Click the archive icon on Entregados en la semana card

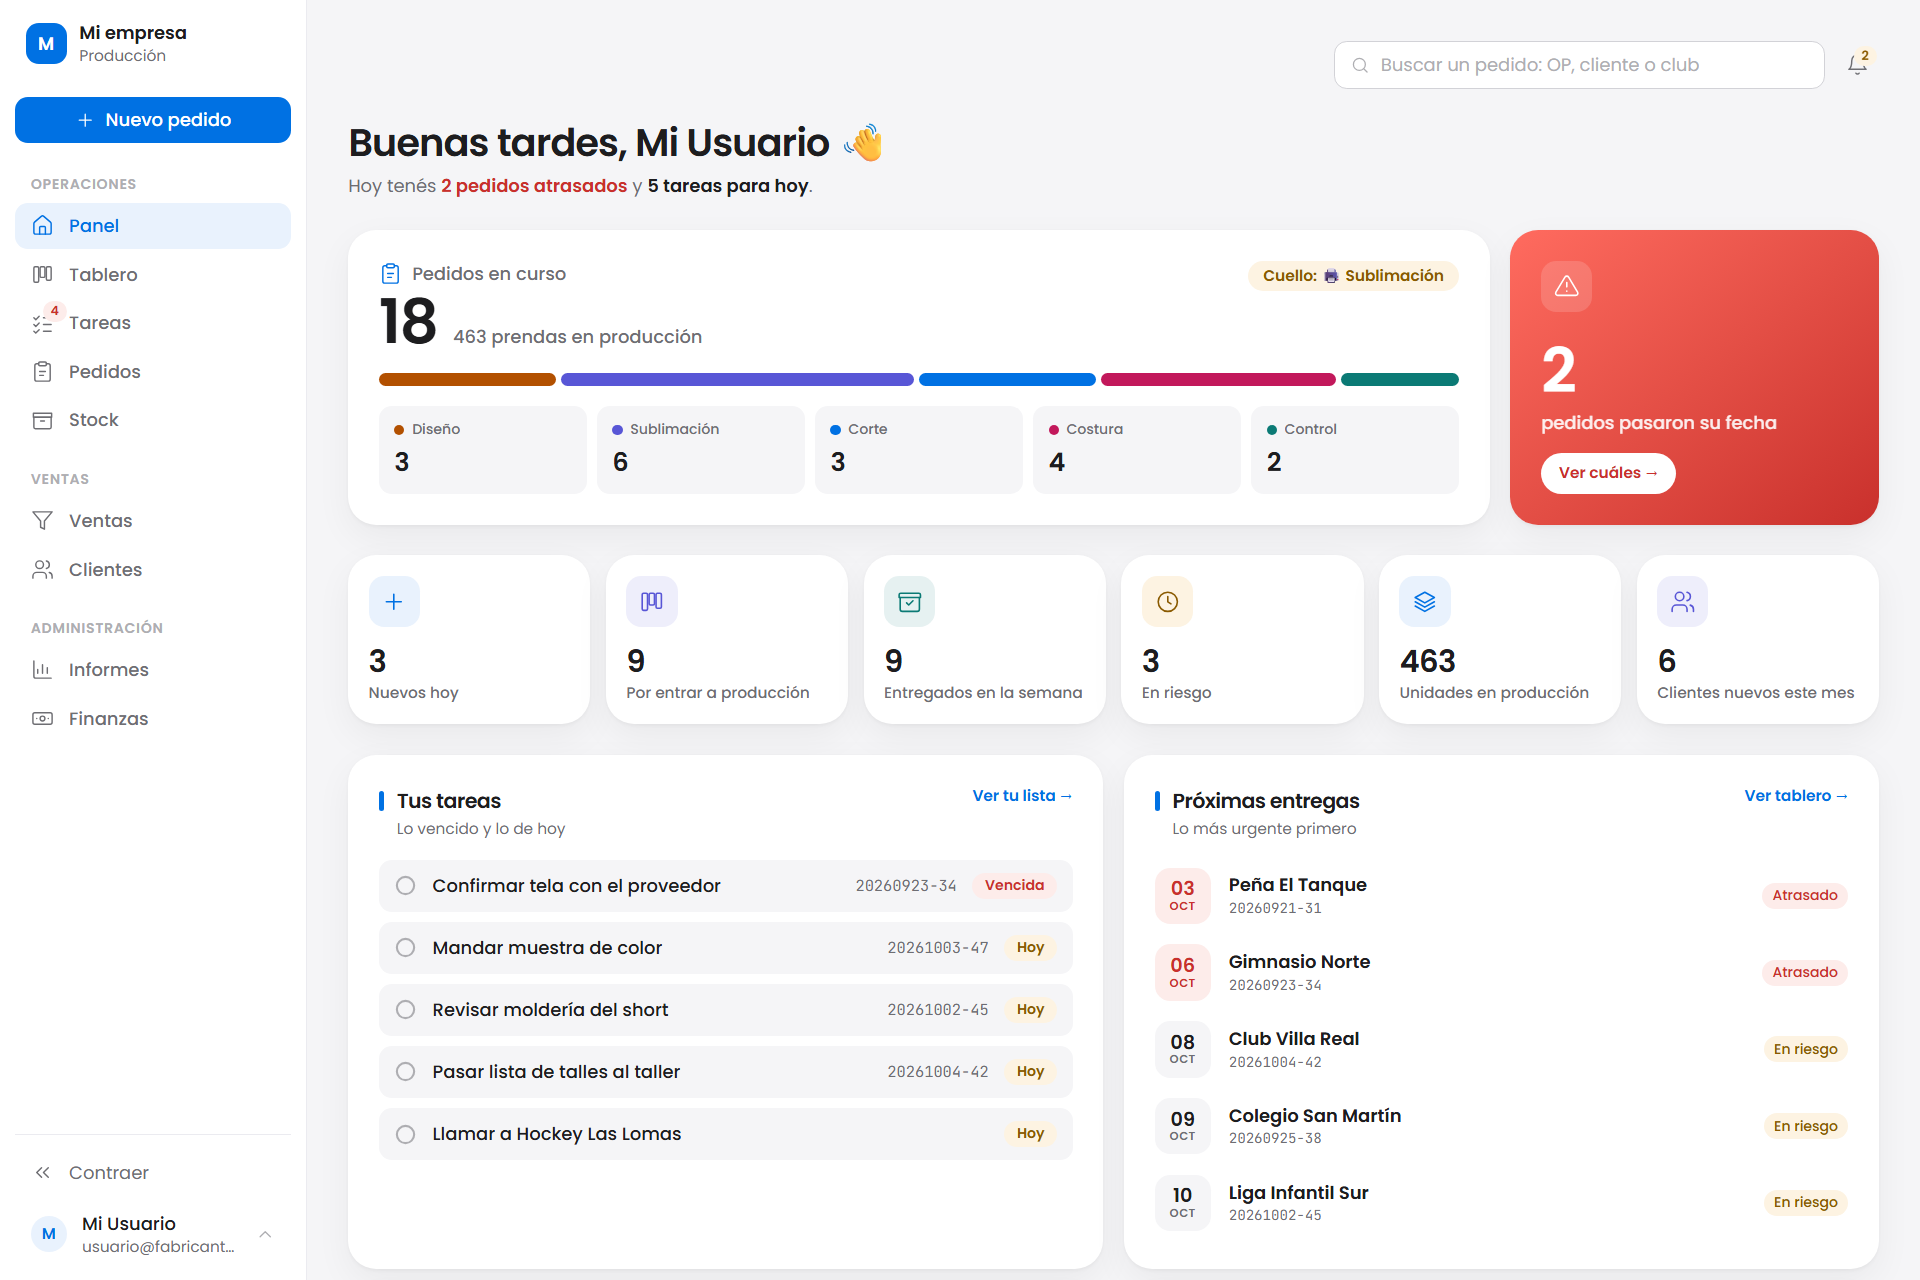click(909, 602)
